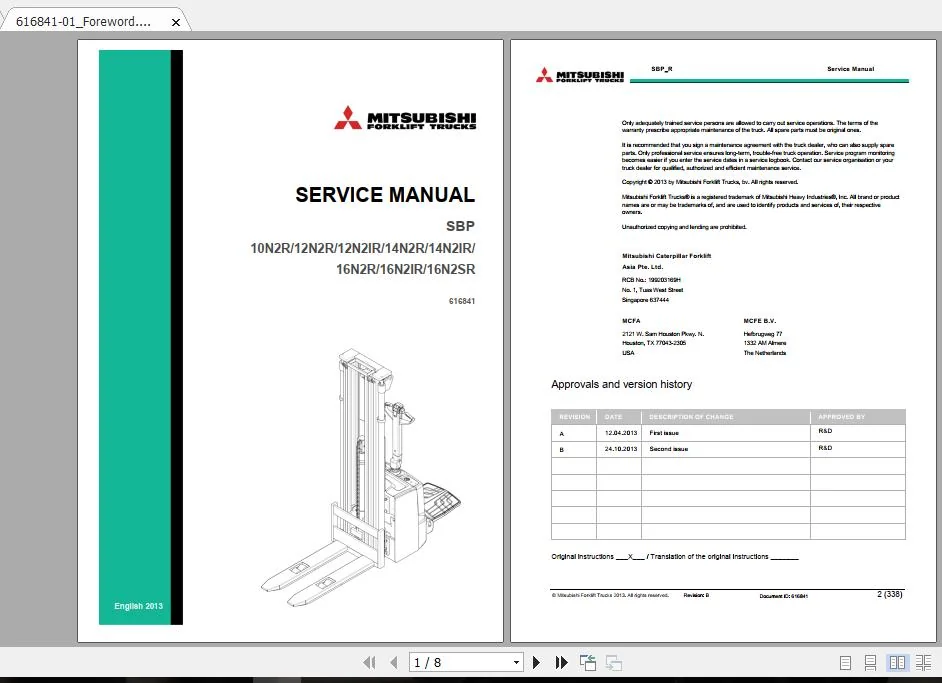Viewport: 942px width, 683px height.
Task: Click the 'Service Manual' header on page two
Action: tap(850, 69)
